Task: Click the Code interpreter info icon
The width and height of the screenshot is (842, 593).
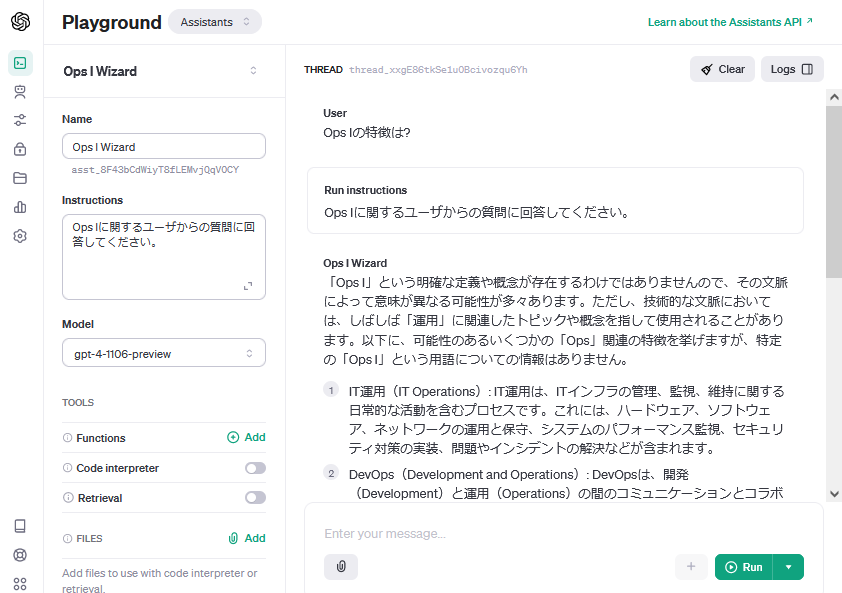Action: pos(68,468)
